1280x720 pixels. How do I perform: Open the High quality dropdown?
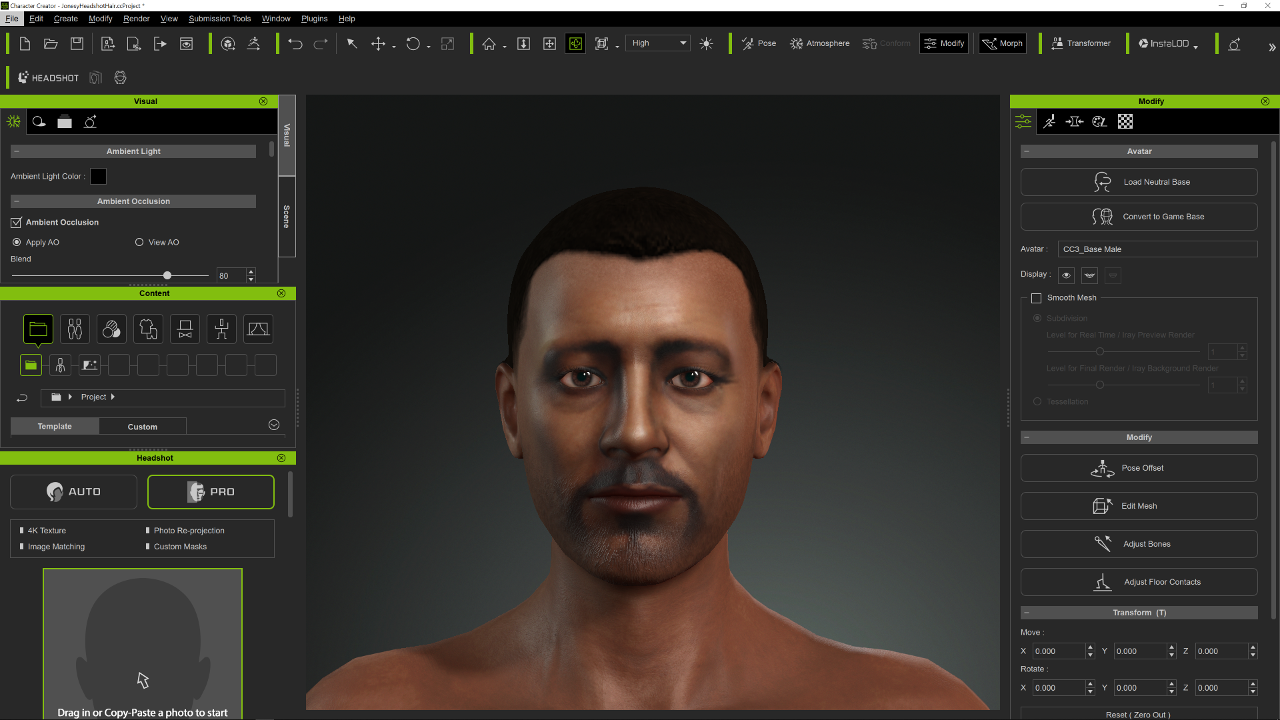tap(659, 43)
